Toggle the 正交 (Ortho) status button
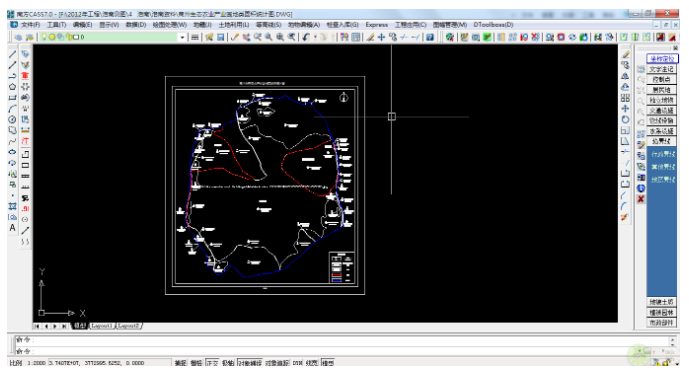The width and height of the screenshot is (689, 370). 212,363
